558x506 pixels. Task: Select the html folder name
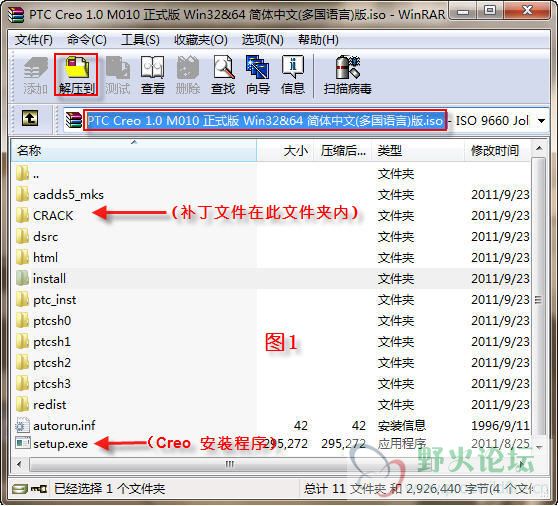tap(45, 258)
